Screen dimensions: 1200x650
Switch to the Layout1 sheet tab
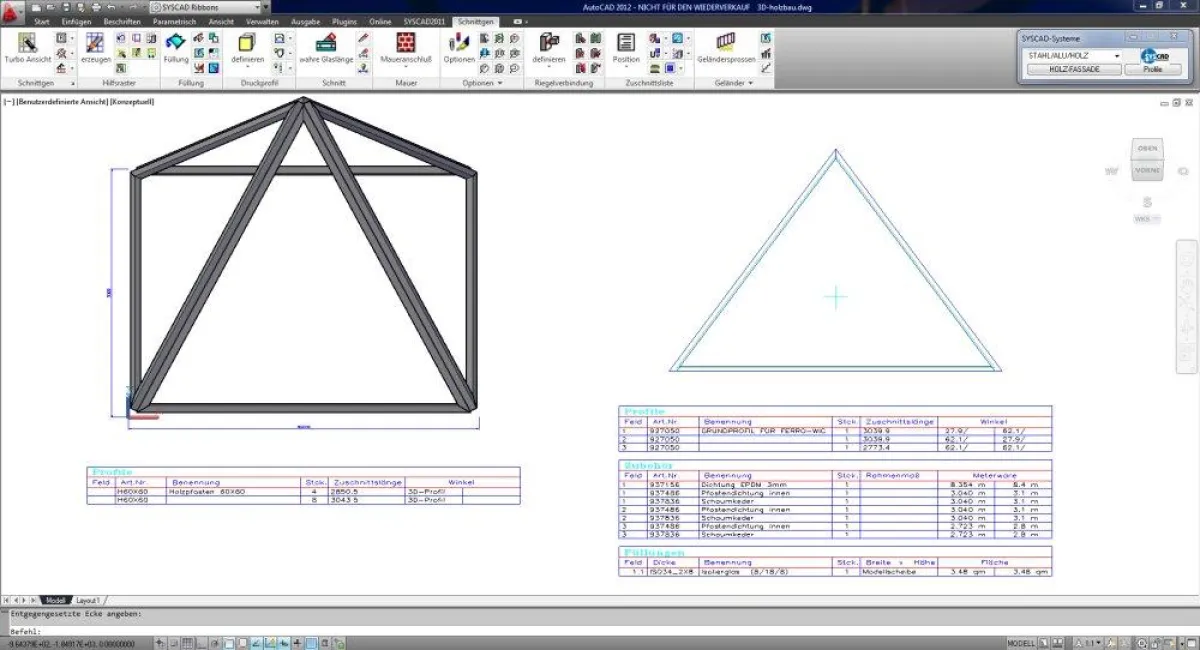coord(88,600)
